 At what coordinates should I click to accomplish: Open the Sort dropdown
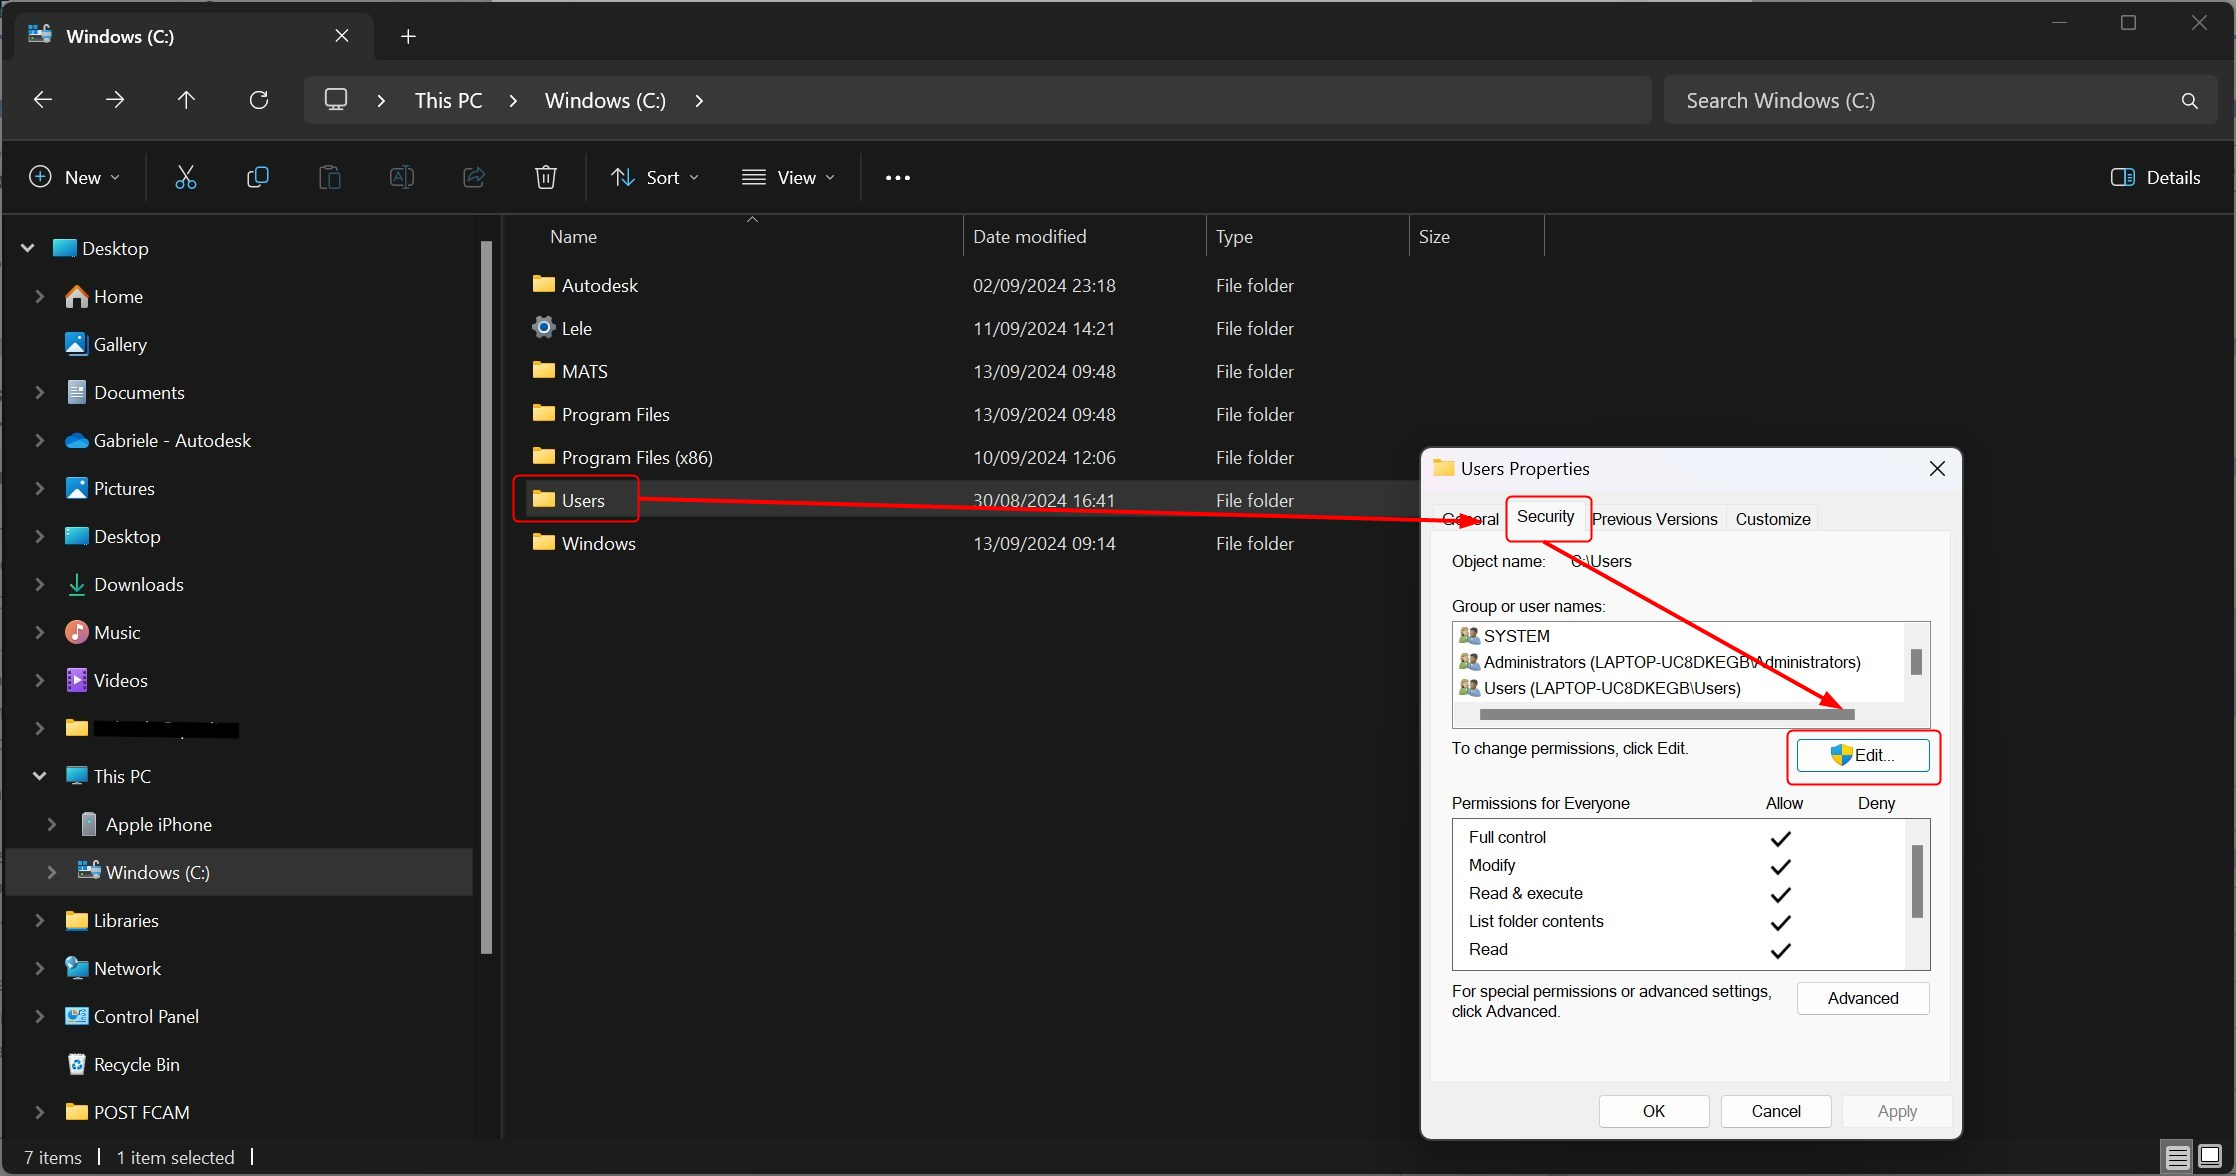click(x=654, y=177)
